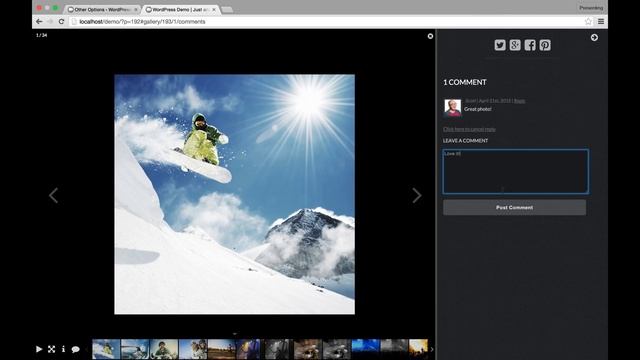Viewport: 640px width, 360px height.
Task: Select the fifth landscape thumbnail
Action: tap(222, 349)
